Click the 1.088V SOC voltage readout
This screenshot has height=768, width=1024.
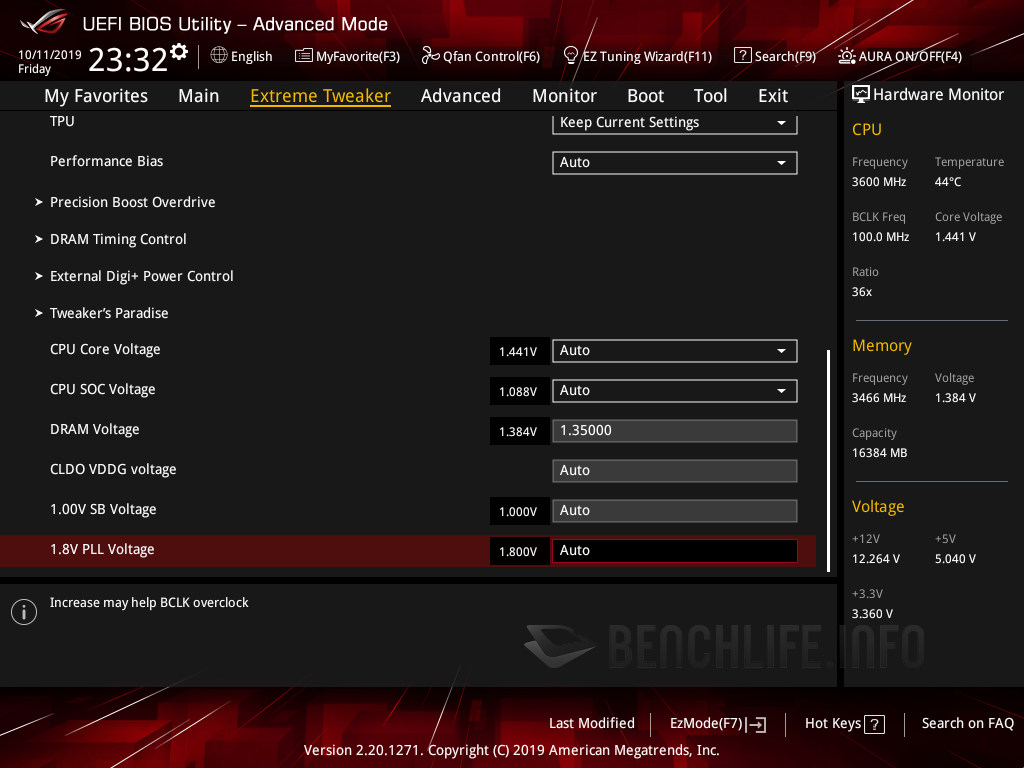tap(519, 391)
